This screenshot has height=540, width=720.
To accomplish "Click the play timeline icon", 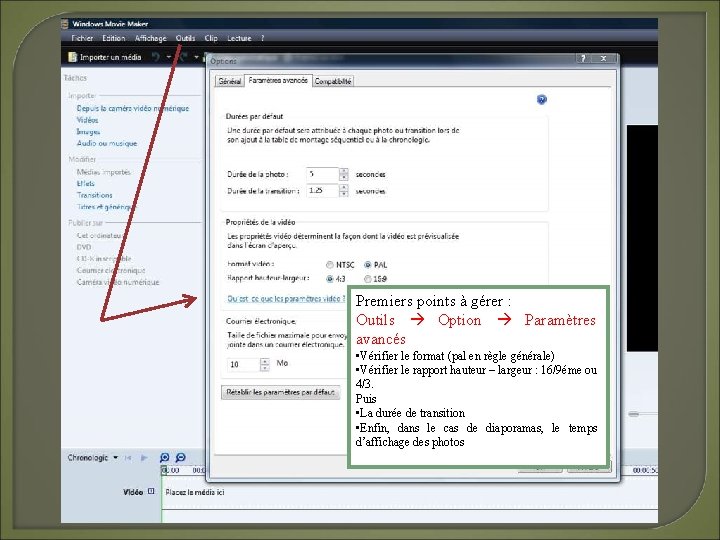I will pyautogui.click(x=144, y=458).
